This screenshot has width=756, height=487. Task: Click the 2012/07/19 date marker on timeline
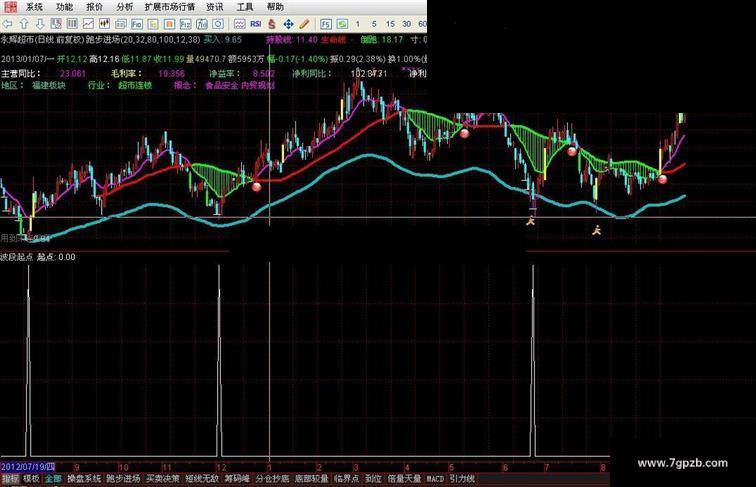[x=28, y=467]
